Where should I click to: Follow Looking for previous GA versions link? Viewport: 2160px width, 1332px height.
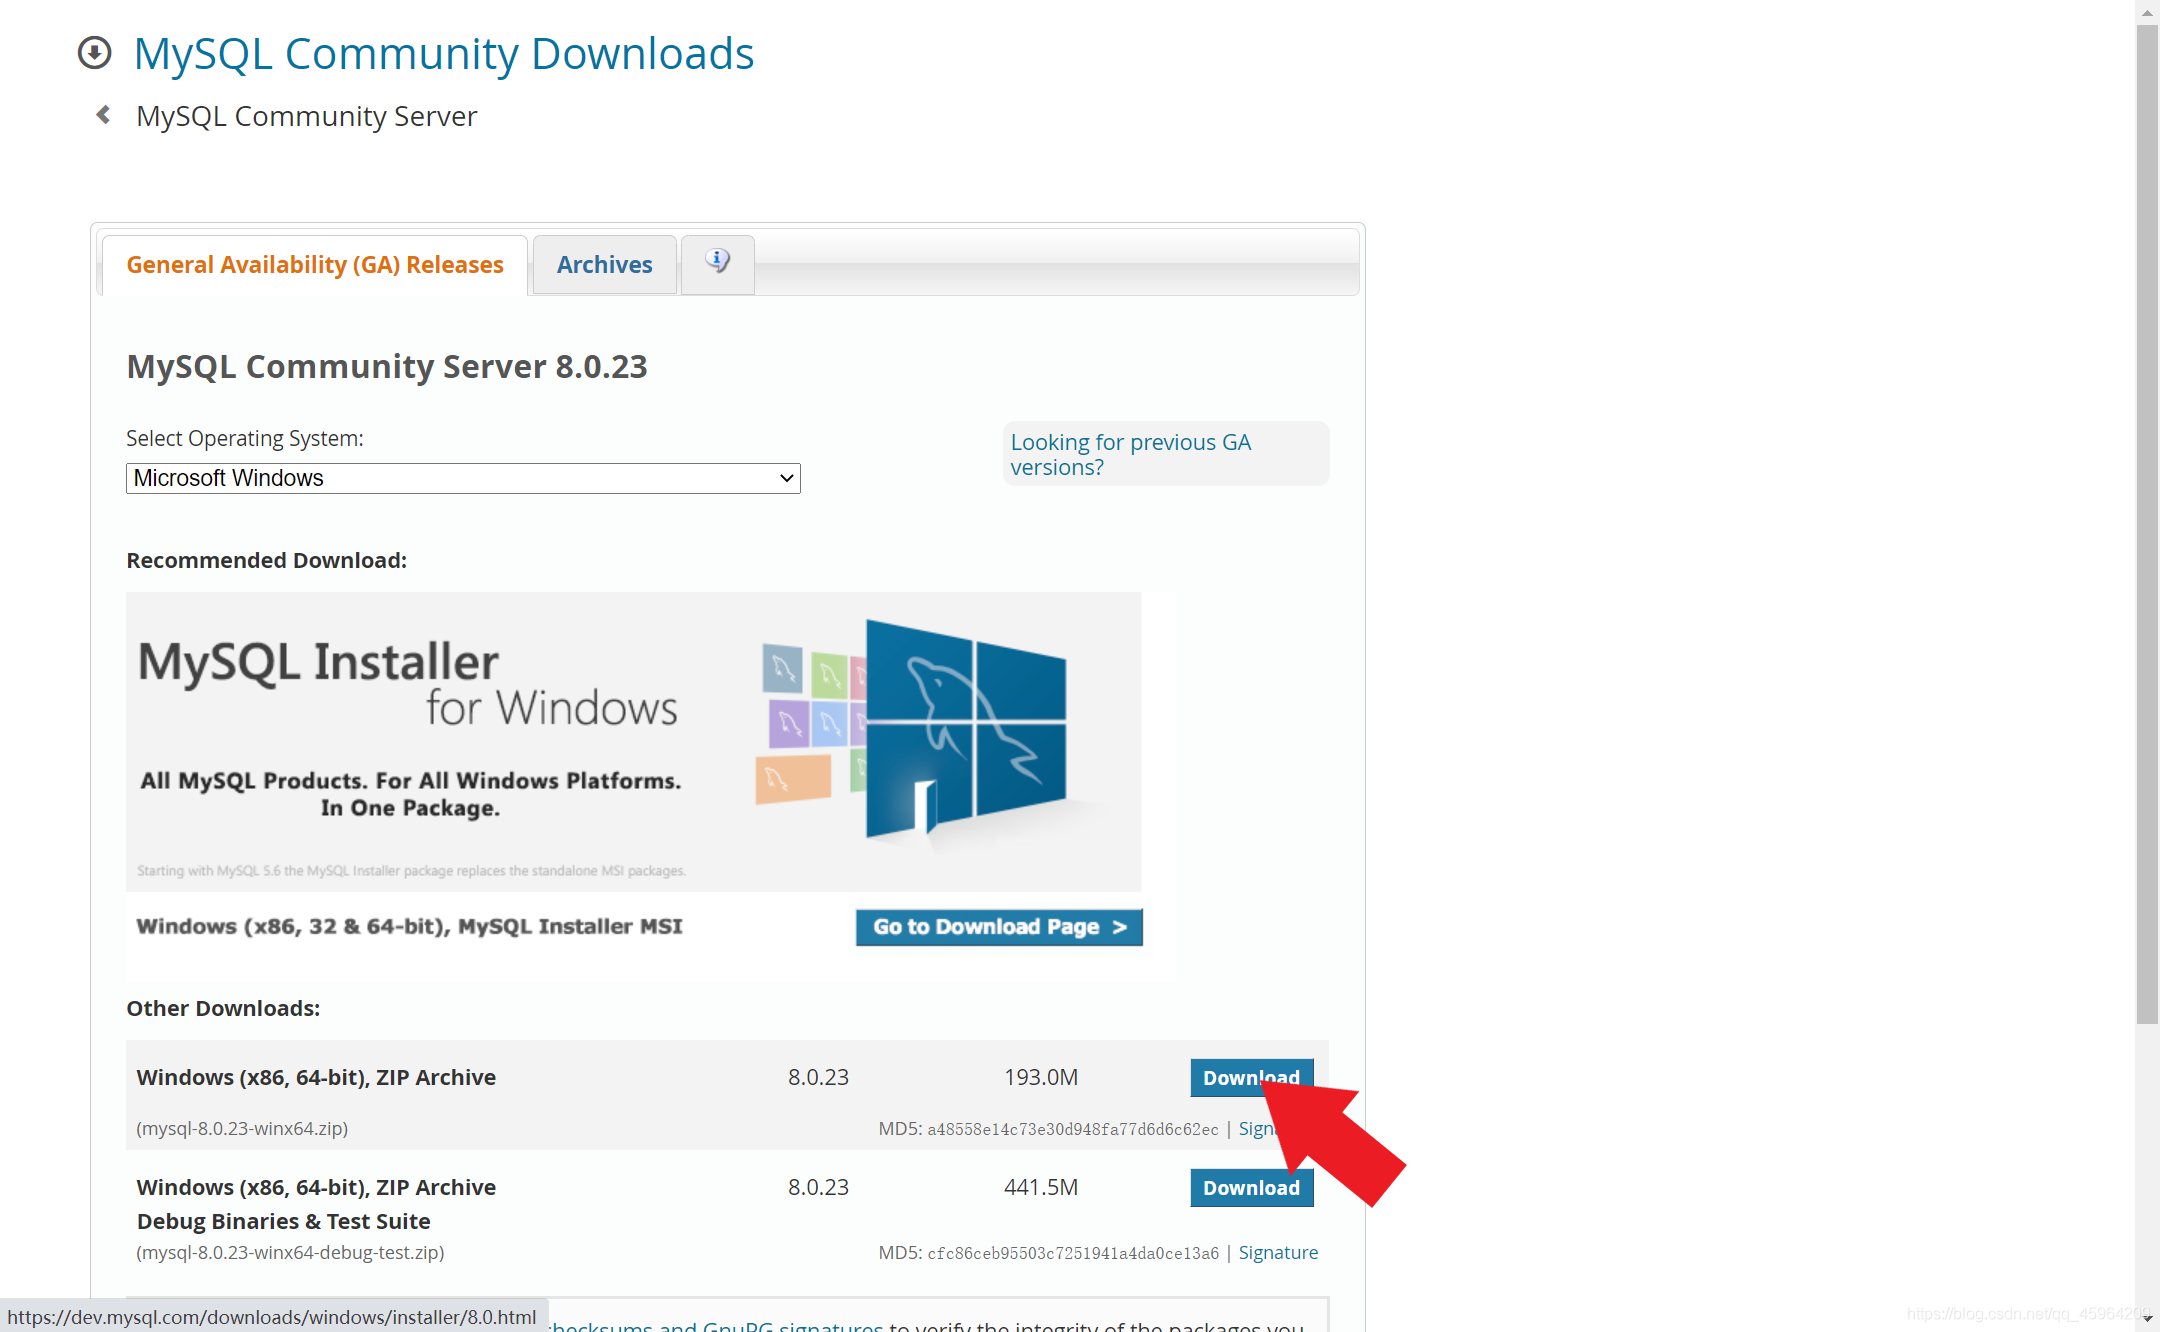tap(1130, 454)
